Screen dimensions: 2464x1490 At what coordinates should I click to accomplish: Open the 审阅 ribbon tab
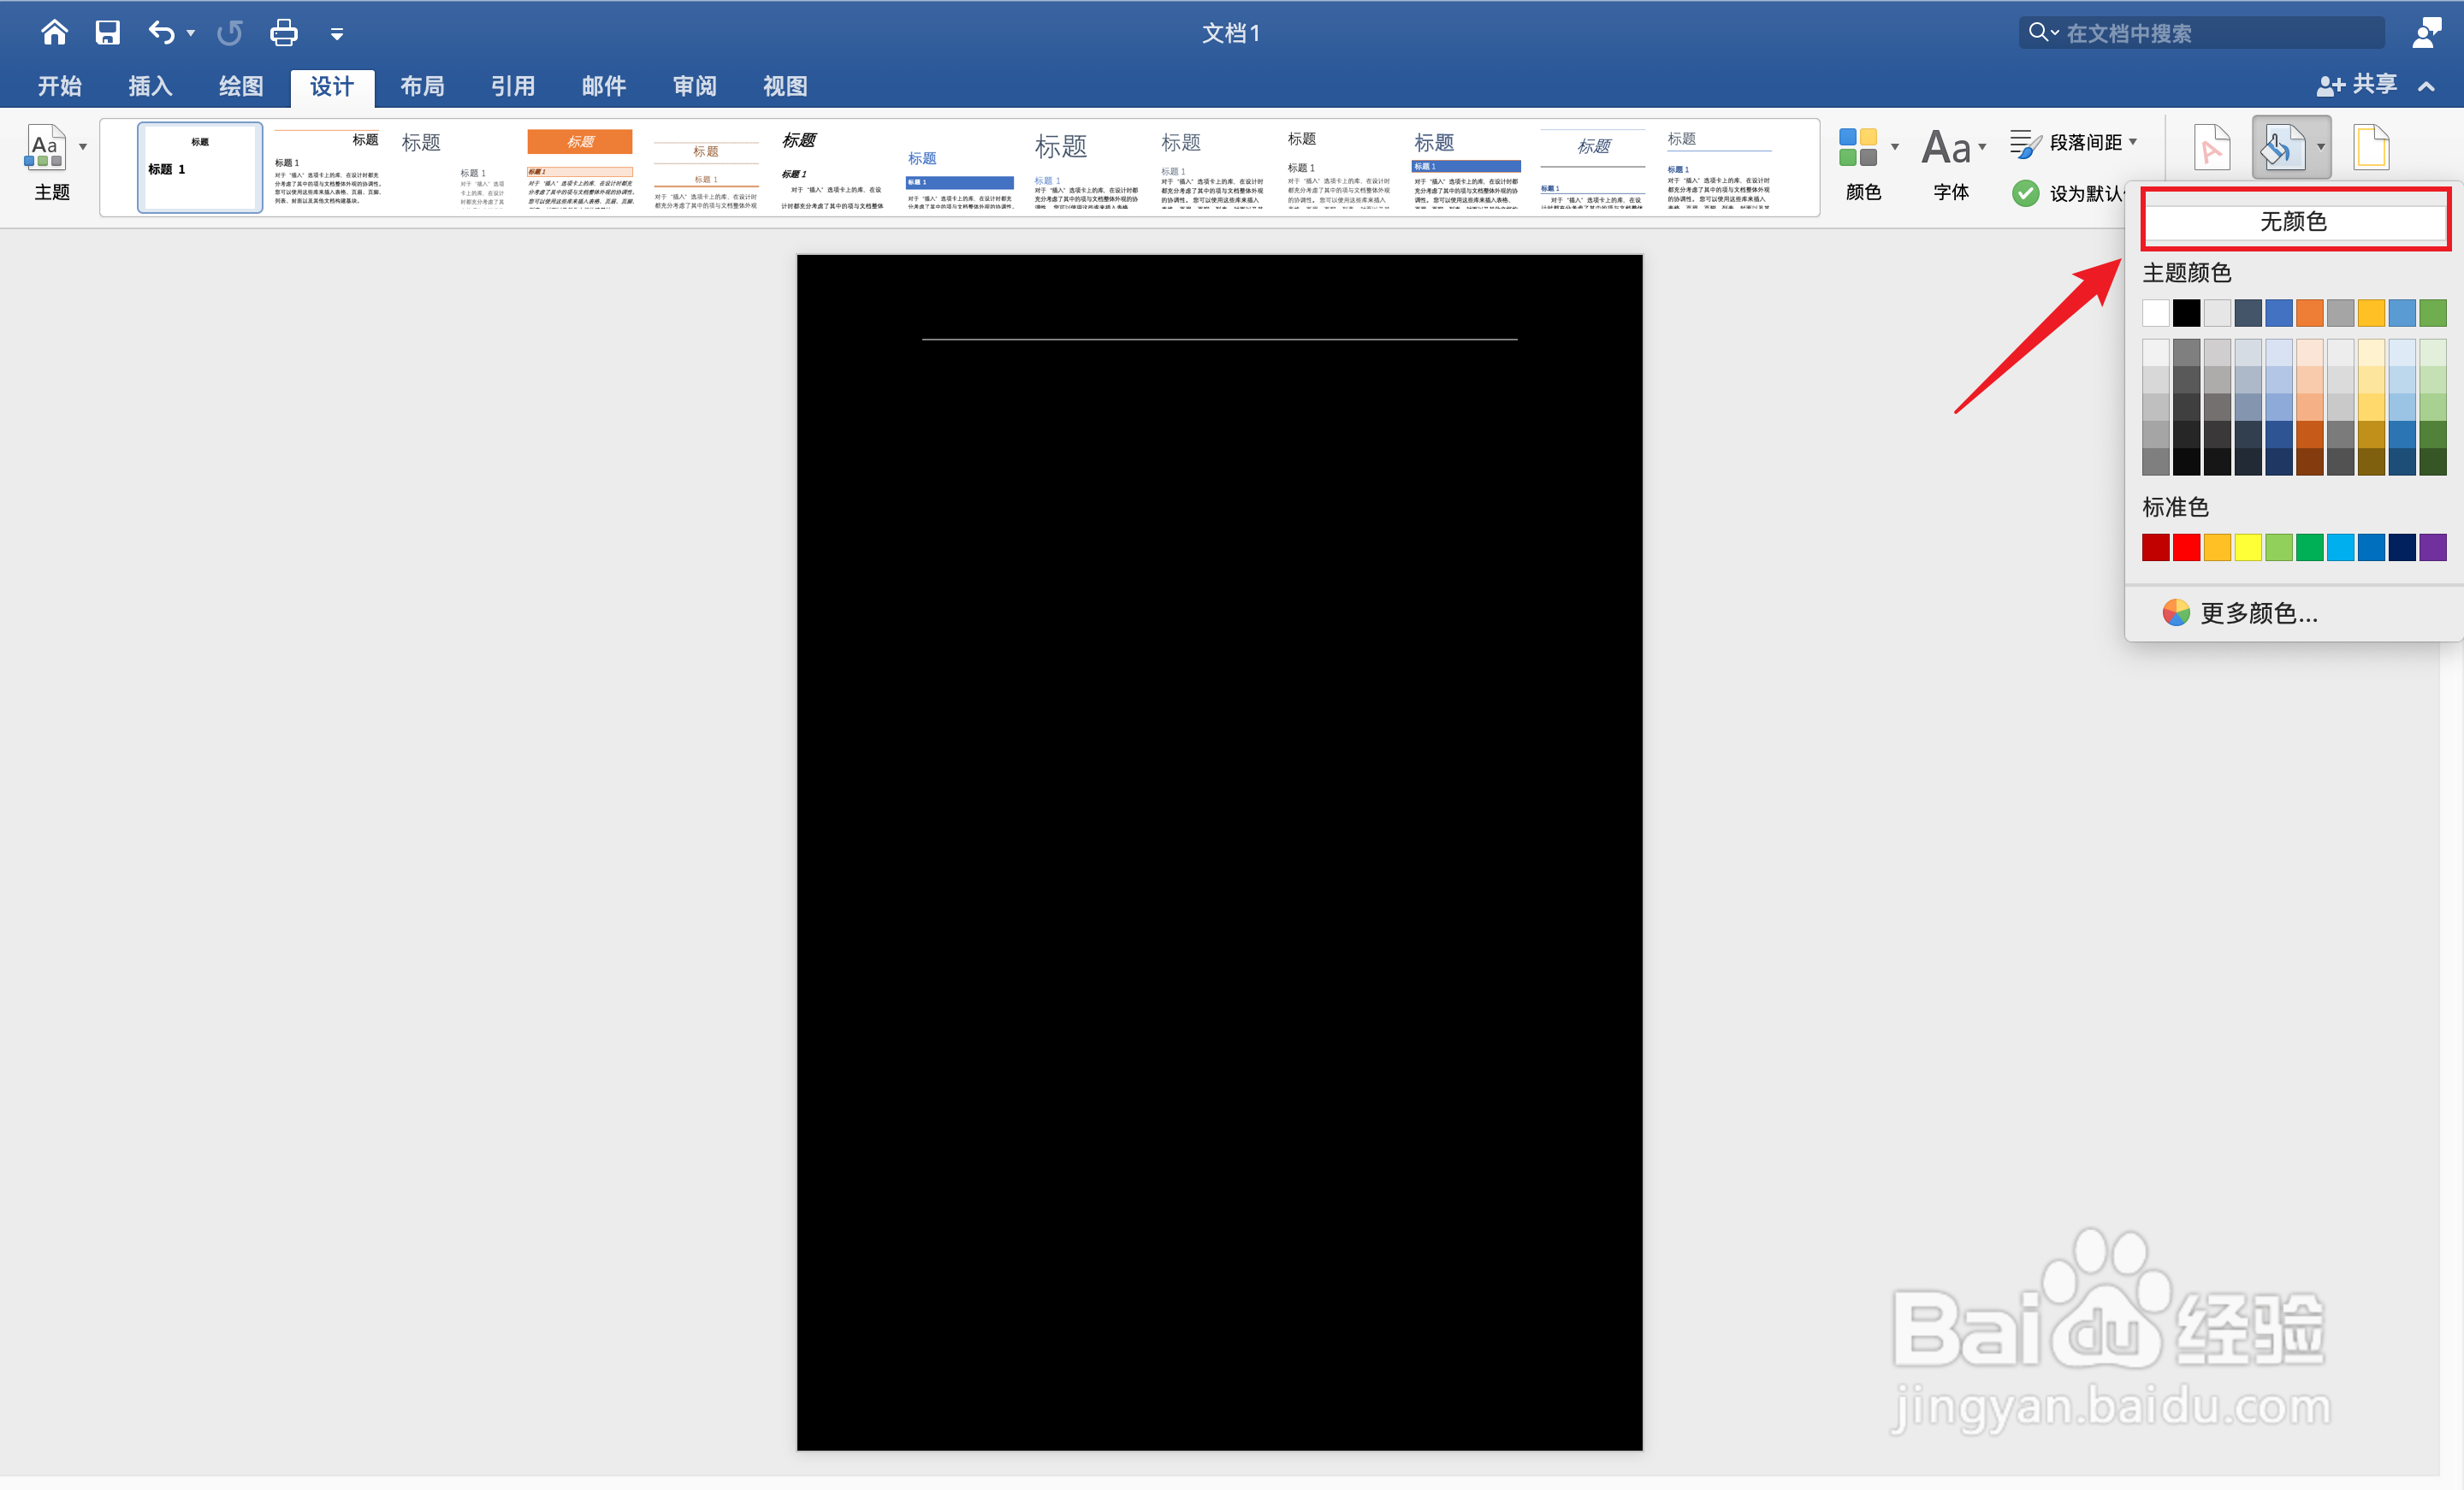(694, 87)
